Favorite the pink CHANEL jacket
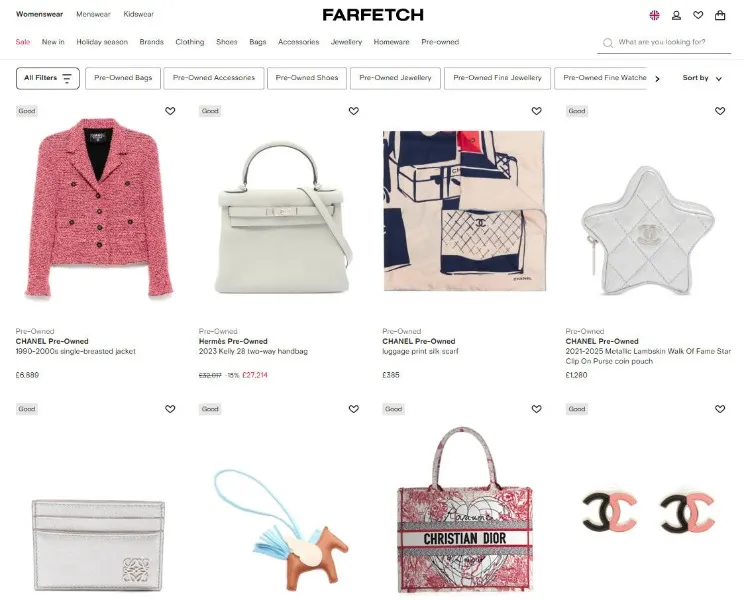 (170, 111)
